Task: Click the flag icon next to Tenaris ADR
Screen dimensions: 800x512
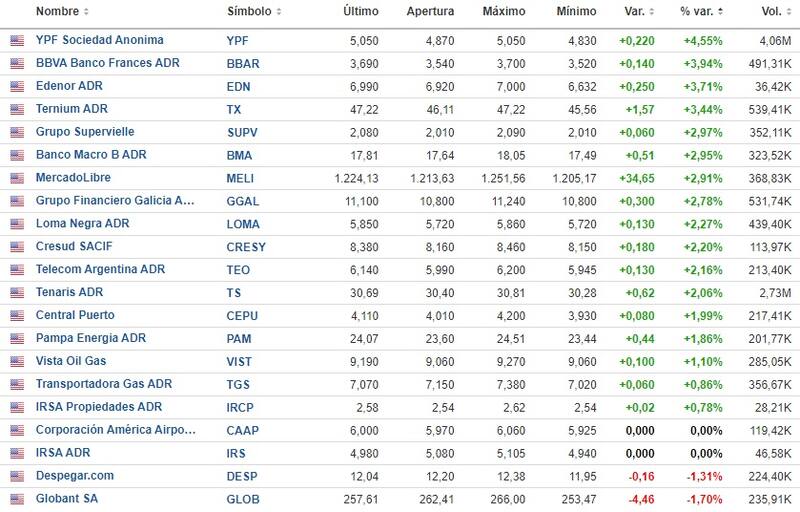Action: tap(16, 293)
